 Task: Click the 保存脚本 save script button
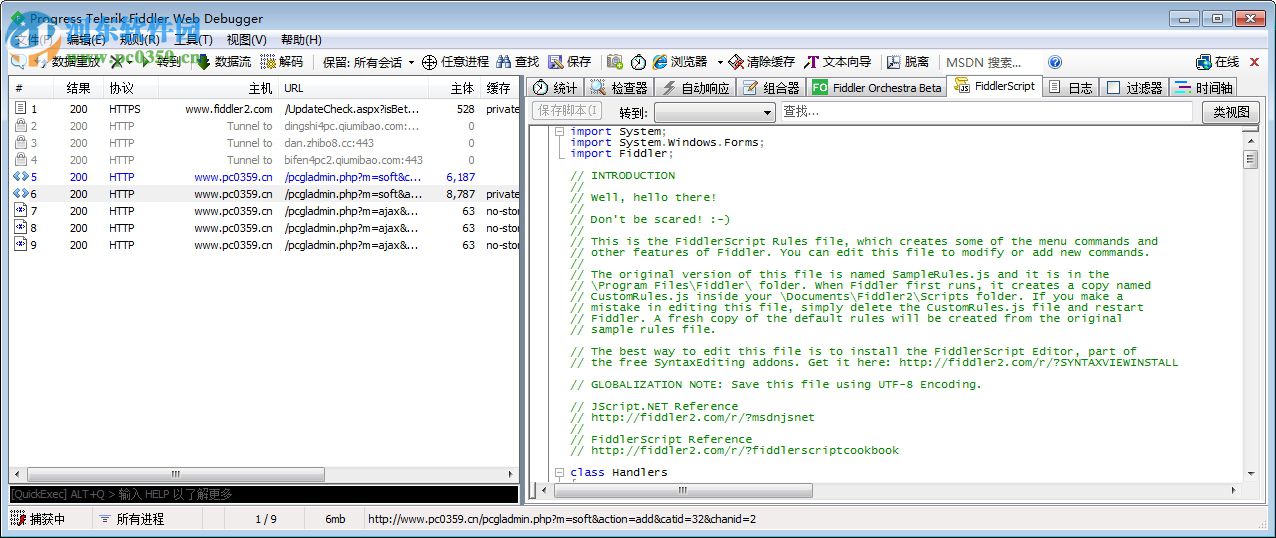pos(567,111)
